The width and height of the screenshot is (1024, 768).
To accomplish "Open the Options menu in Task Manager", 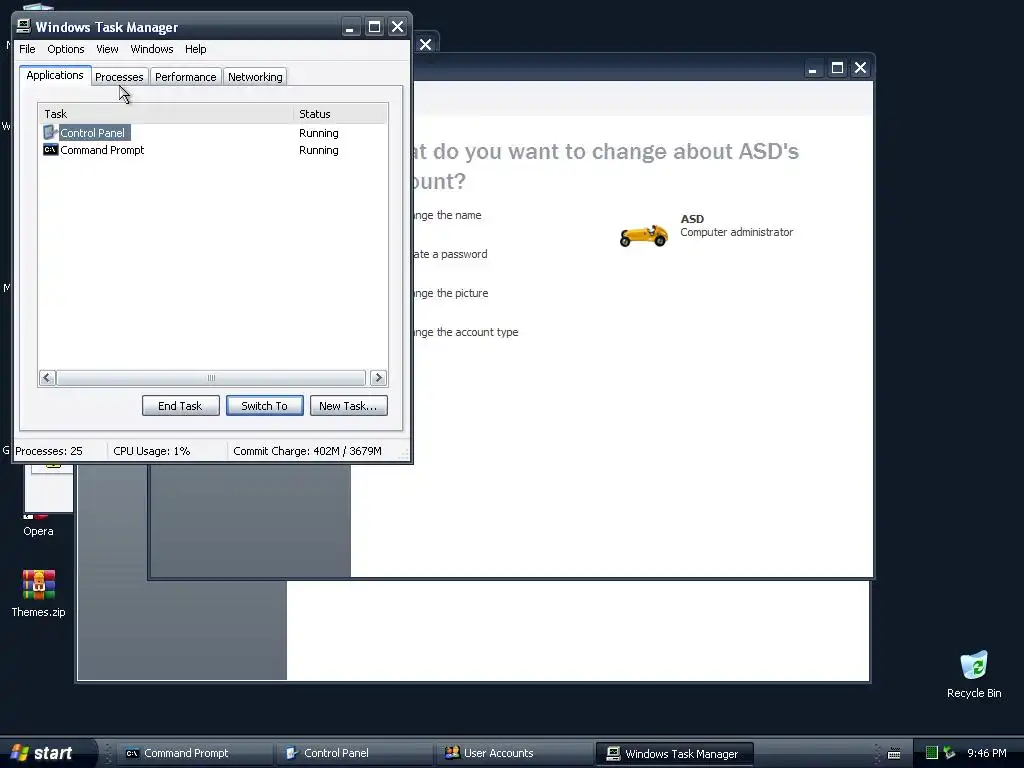I will pyautogui.click(x=65, y=49).
